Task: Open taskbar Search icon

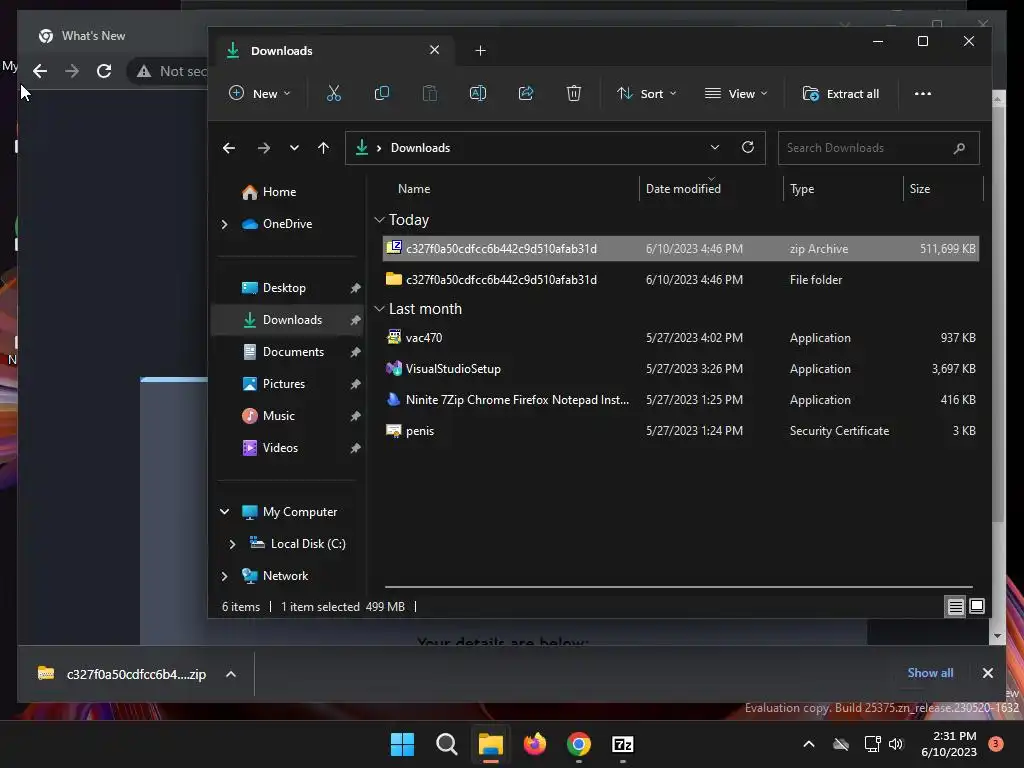Action: (447, 744)
